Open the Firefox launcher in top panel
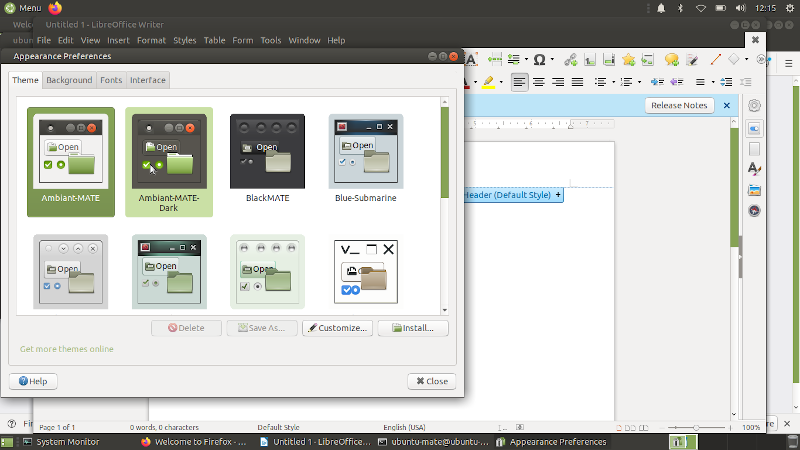This screenshot has height=450, width=800. click(x=55, y=8)
